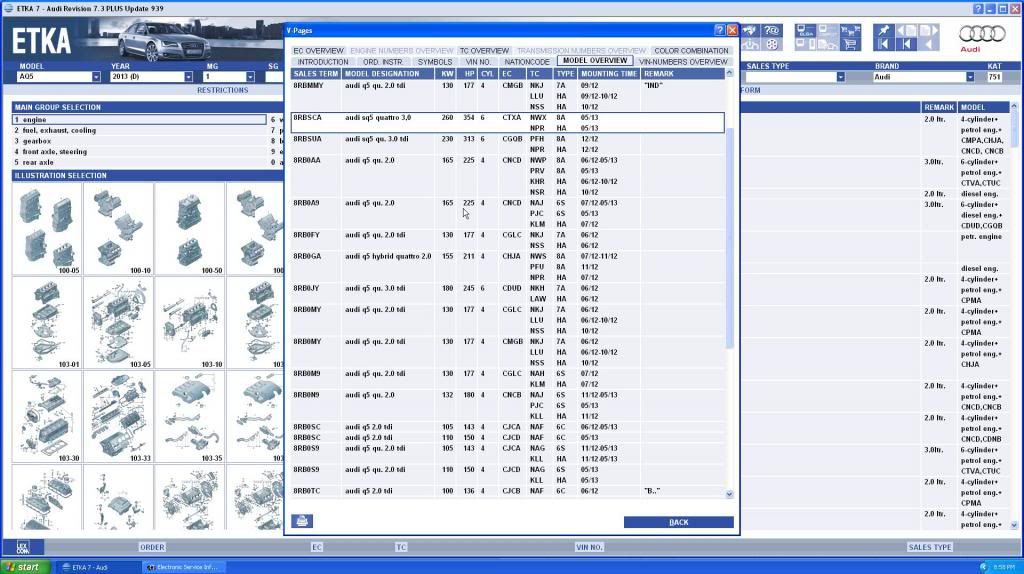This screenshot has width=1024, height=574.
Task: Open illustration thumbnail 103-35
Action: click(189, 417)
